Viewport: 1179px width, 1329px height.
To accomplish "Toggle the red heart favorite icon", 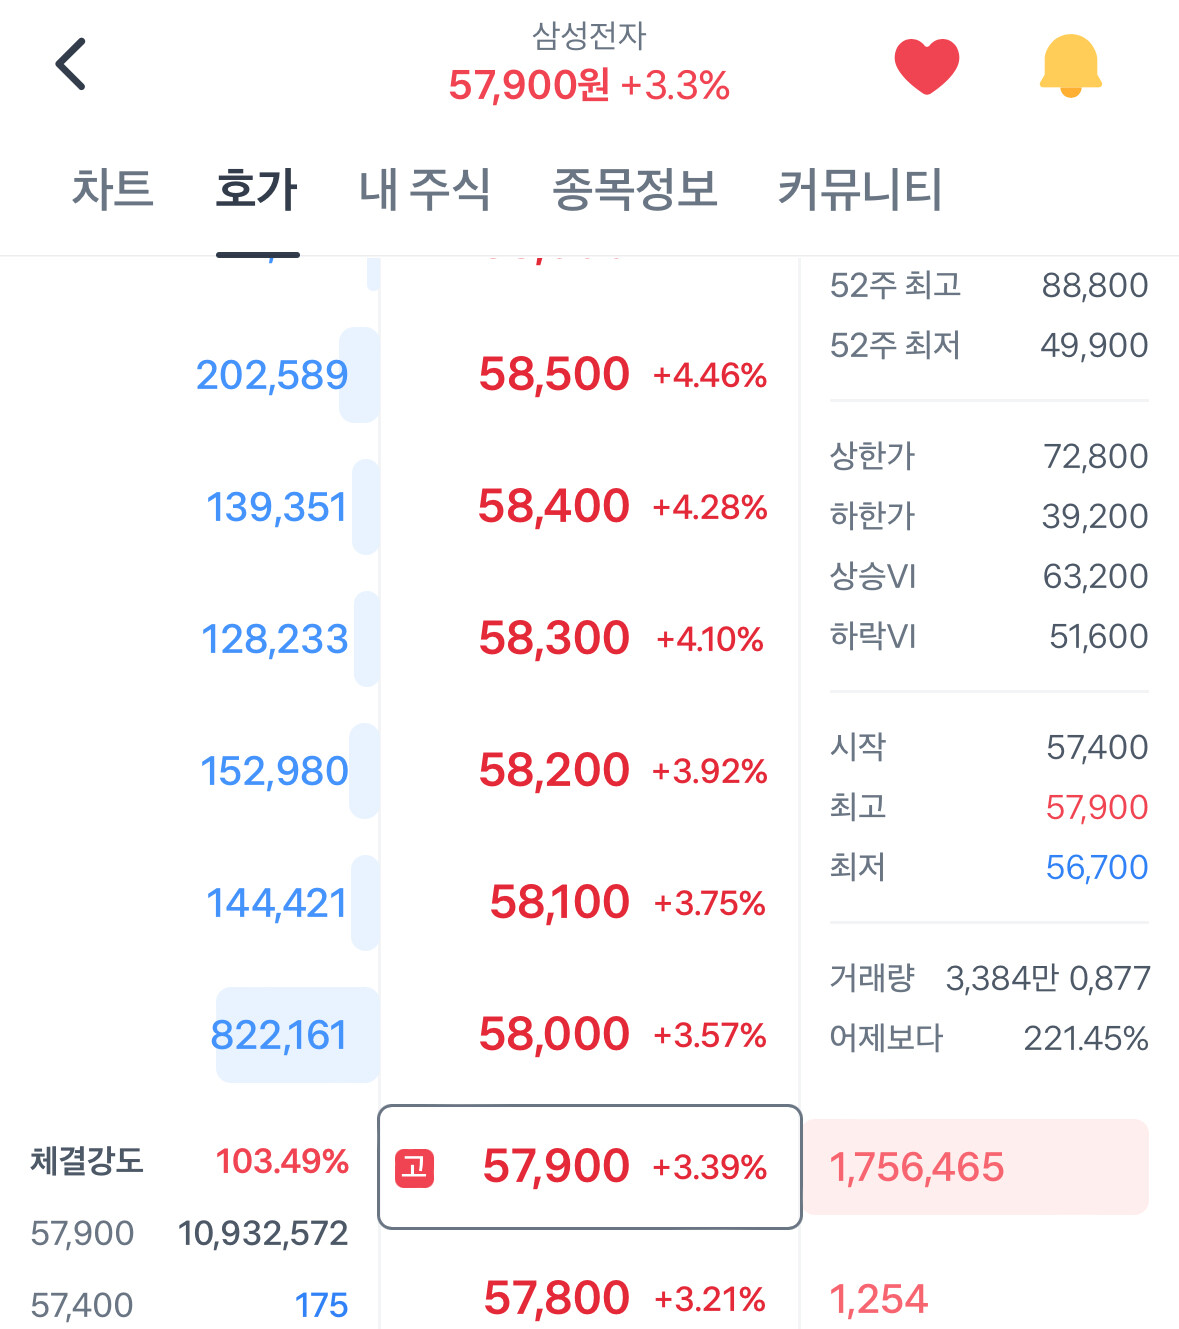I will click(x=927, y=66).
